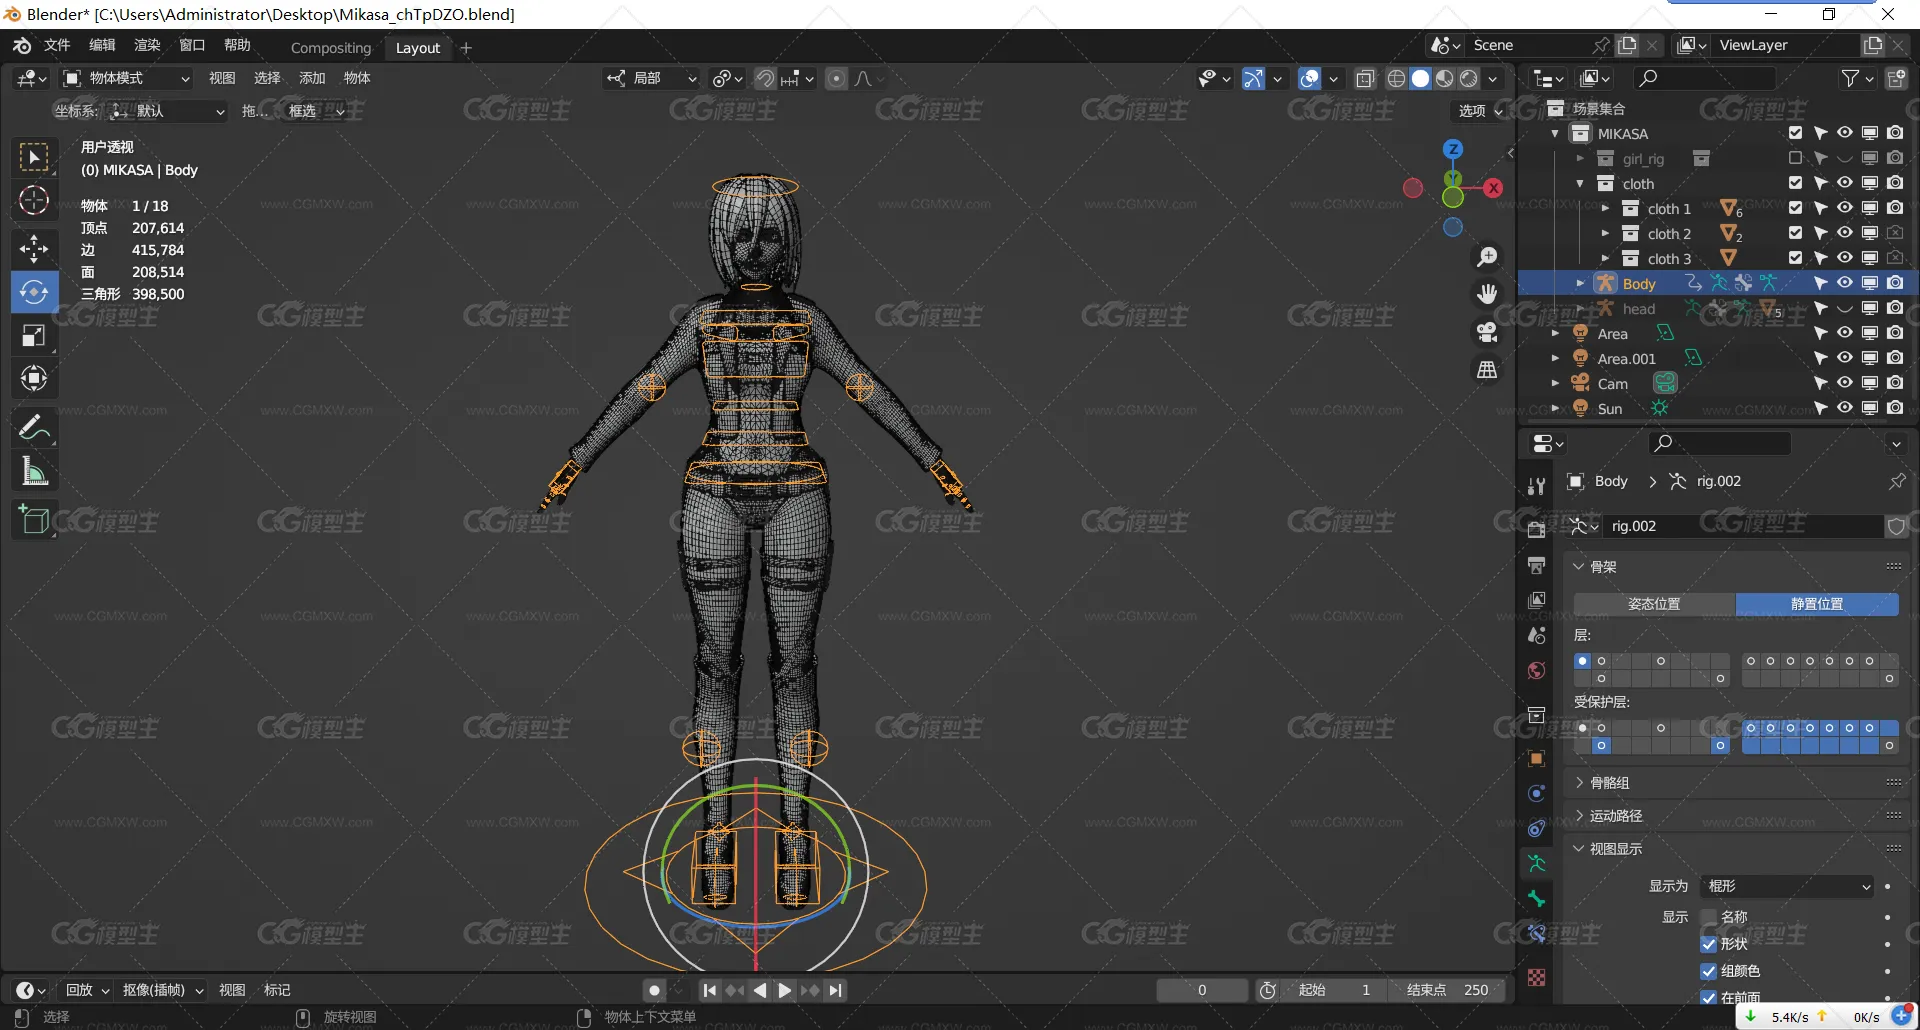Uncheck the Group Colors checkbox

pos(1709,971)
